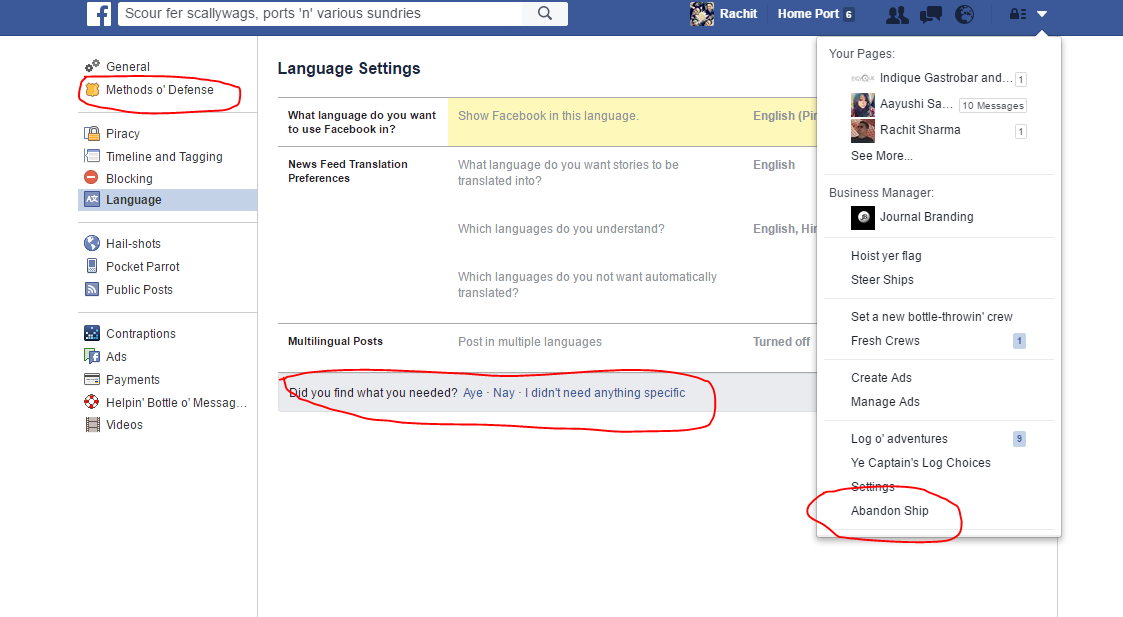The width and height of the screenshot is (1123, 617).
Task: Open Timeline and Tagging settings
Action: [x=164, y=157]
